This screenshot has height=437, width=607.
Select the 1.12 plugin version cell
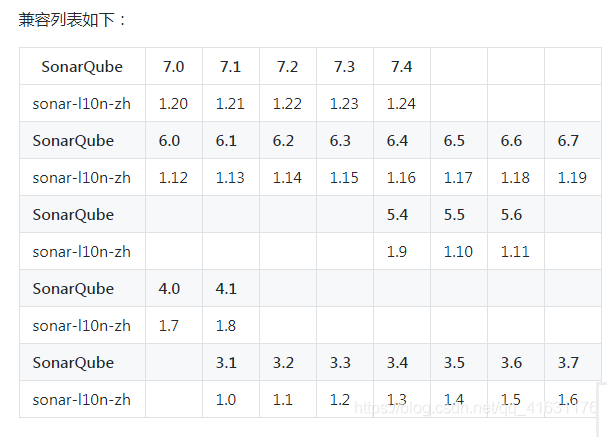173,178
